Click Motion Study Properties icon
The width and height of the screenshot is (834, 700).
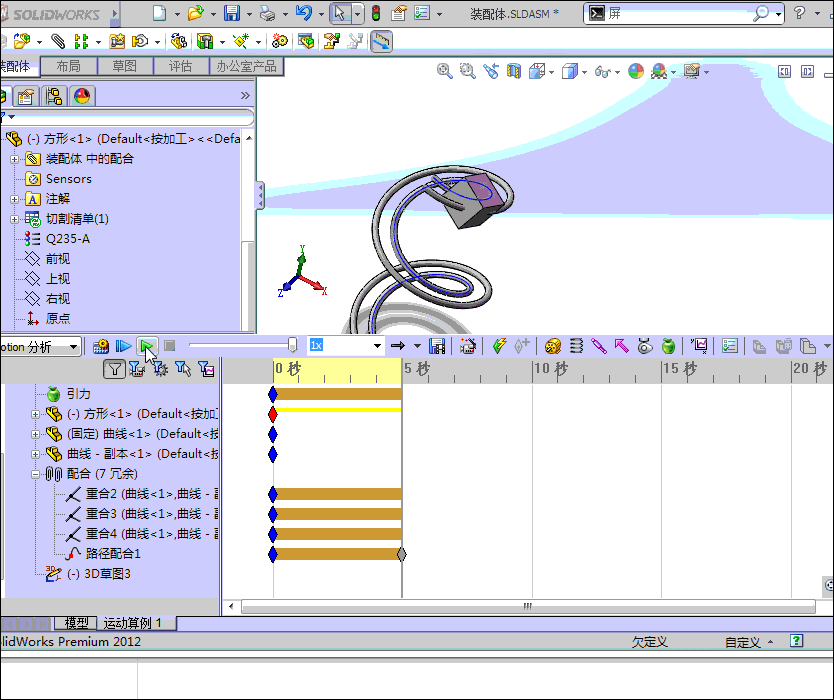[x=730, y=346]
